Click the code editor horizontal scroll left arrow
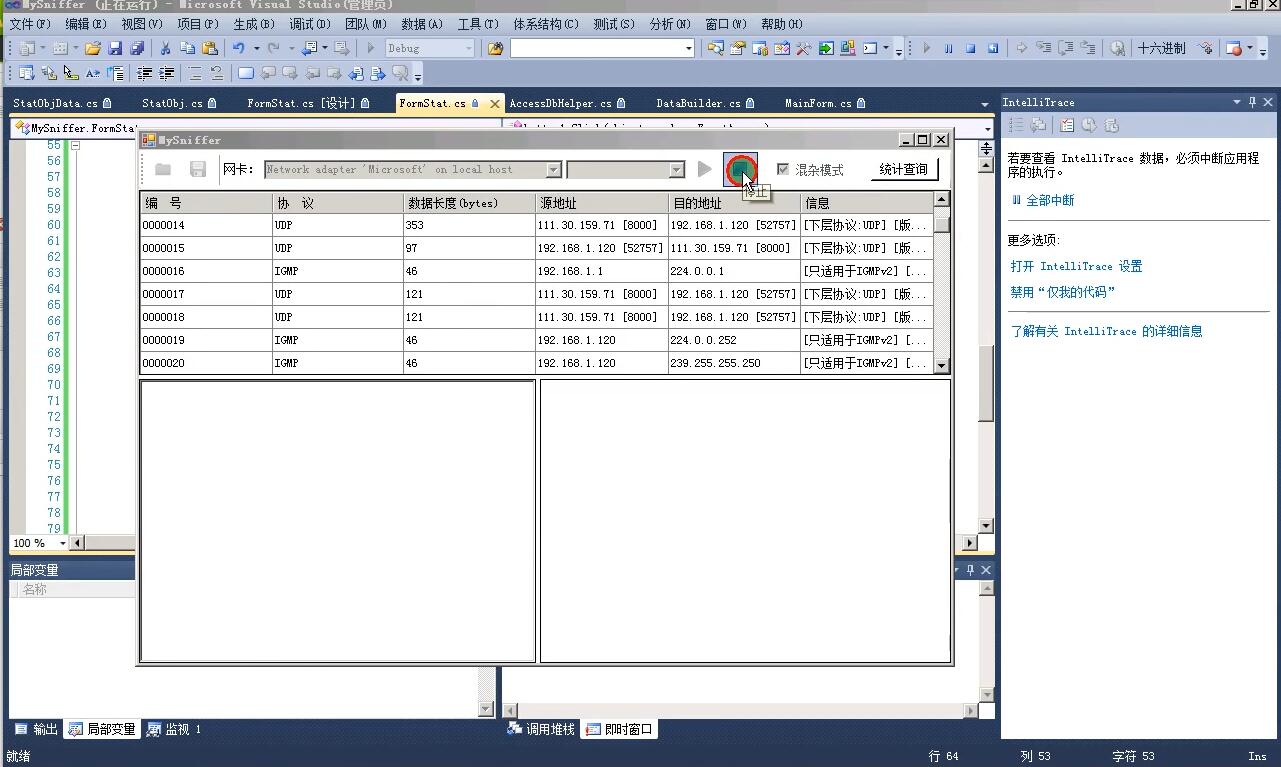 point(77,543)
